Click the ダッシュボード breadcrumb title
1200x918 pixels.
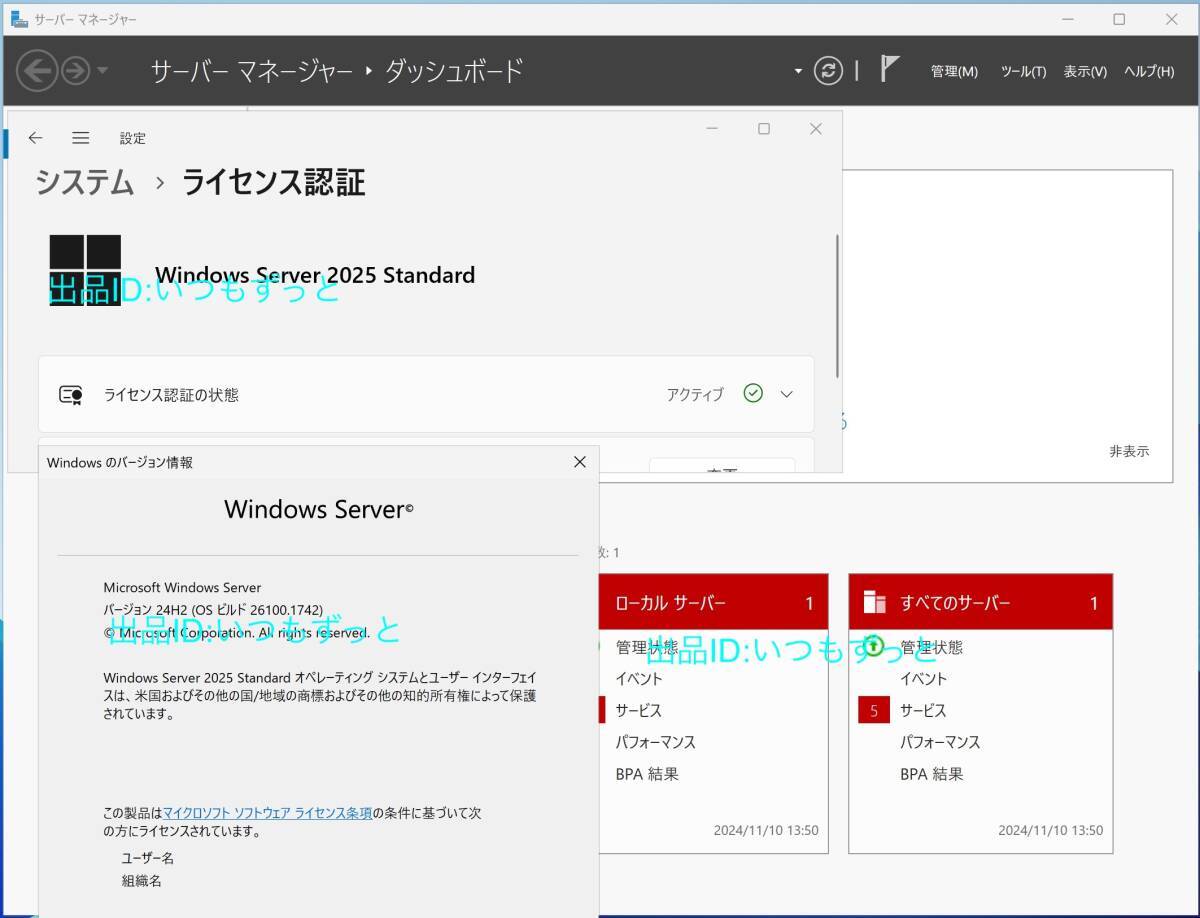(454, 71)
